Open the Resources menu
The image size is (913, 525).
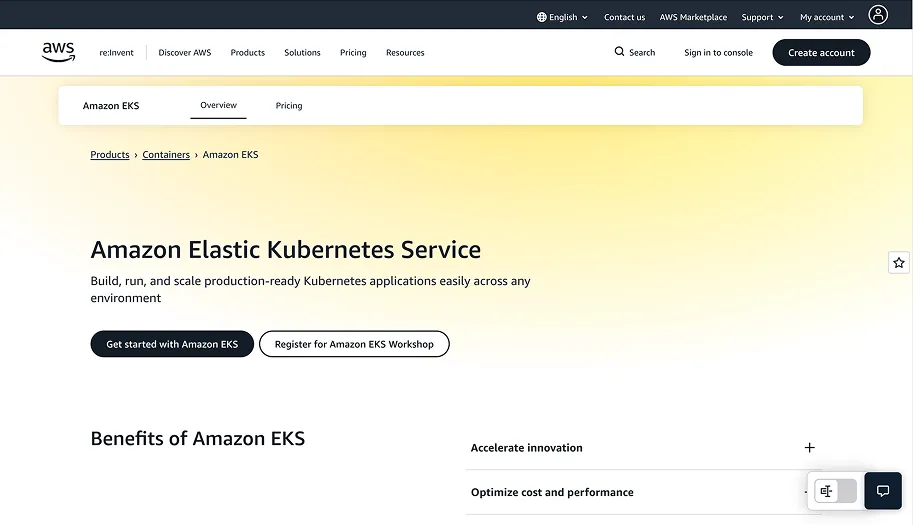point(405,52)
